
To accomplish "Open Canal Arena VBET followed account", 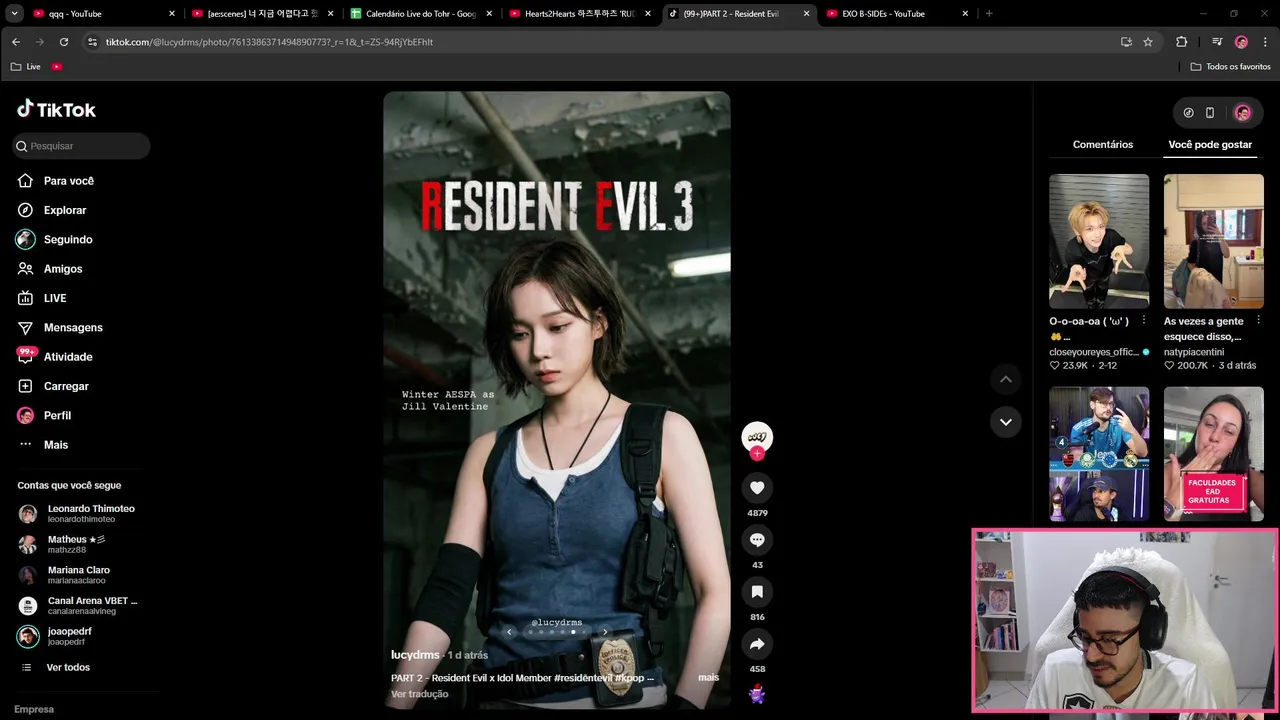I will [79, 606].
